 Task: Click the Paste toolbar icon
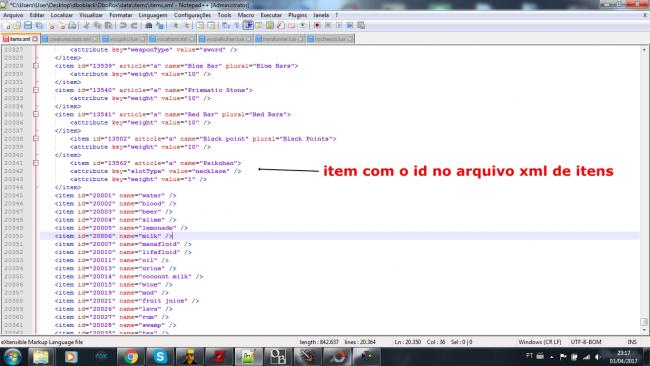[x=108, y=26]
